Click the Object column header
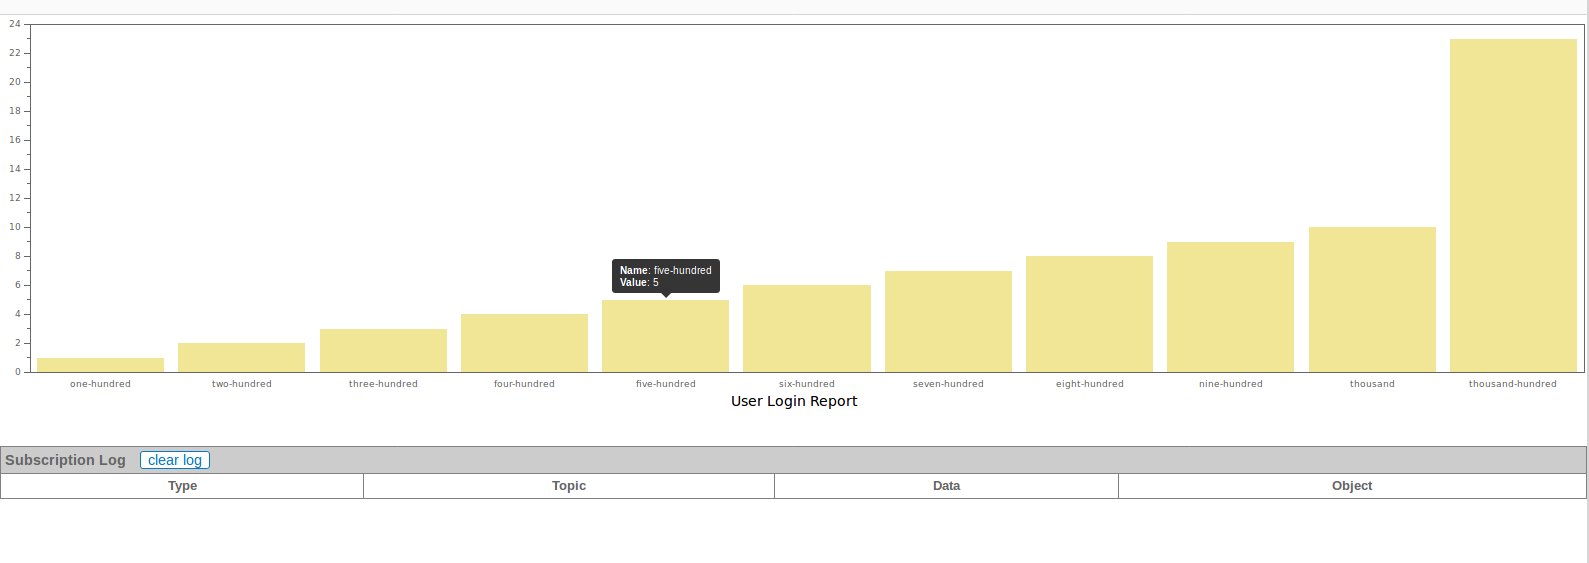Image resolution: width=1589 pixels, height=563 pixels. point(1352,486)
